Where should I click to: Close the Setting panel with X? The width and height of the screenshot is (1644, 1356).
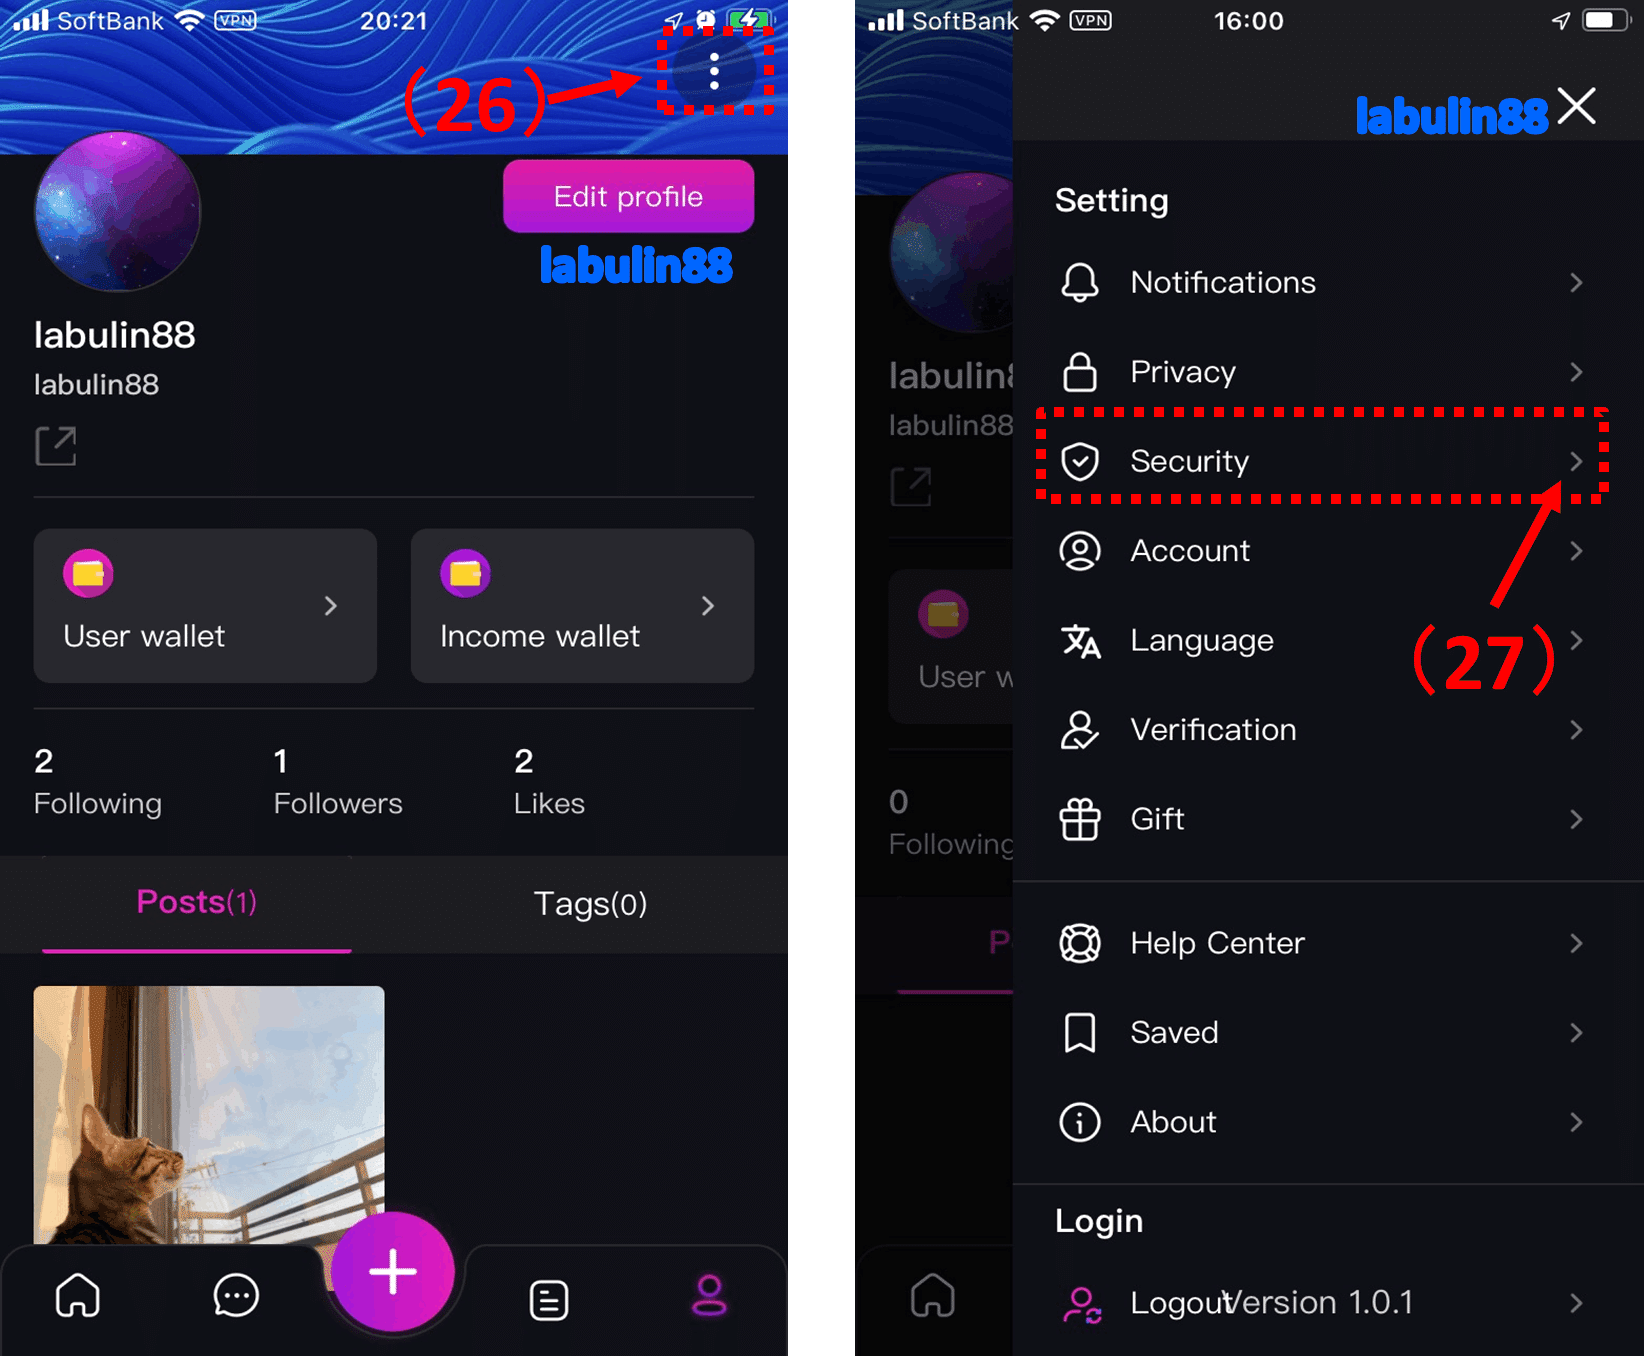(x=1577, y=105)
